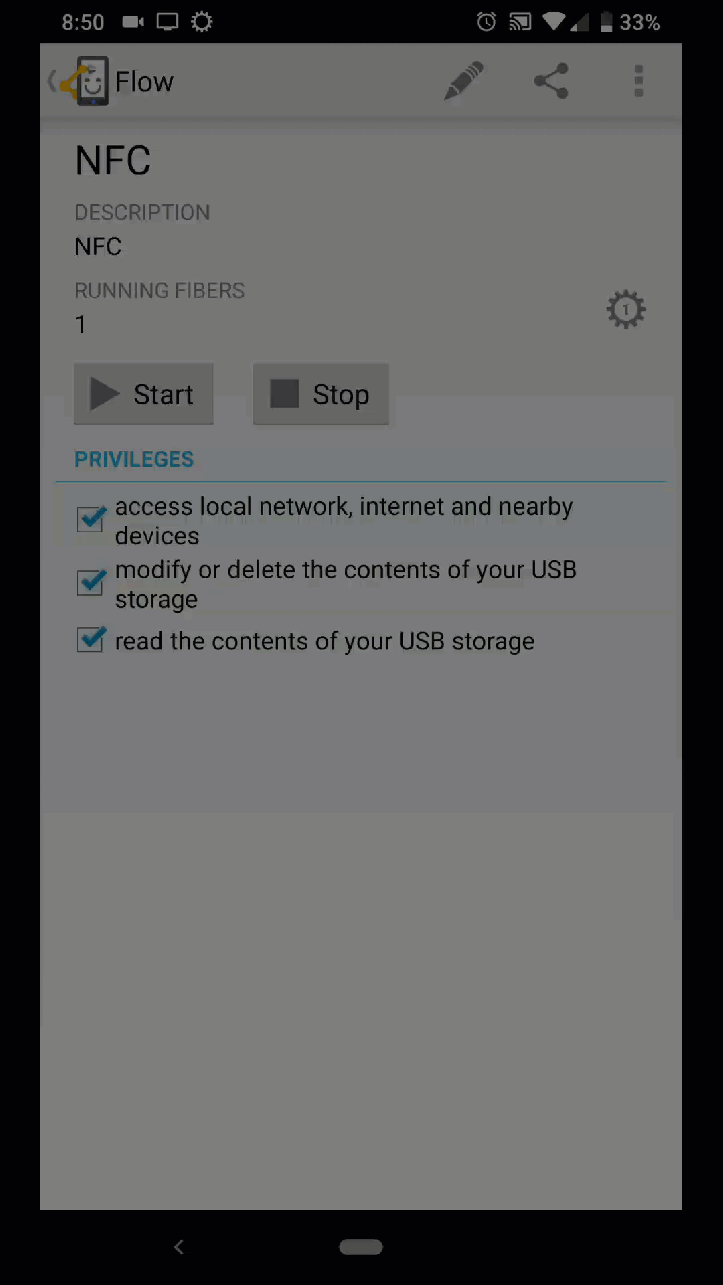Uncheck read USB storage contents privilege
The height and width of the screenshot is (1285, 723).
click(x=91, y=640)
